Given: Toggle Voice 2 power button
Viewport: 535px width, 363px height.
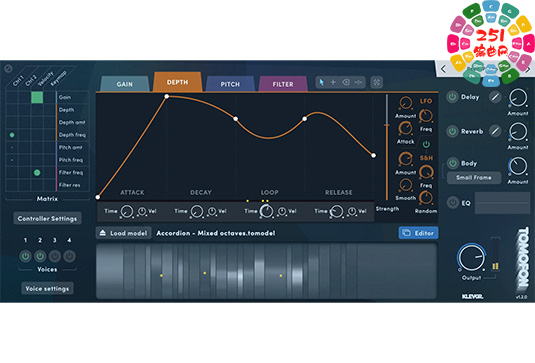Looking at the screenshot, I should tap(40, 256).
